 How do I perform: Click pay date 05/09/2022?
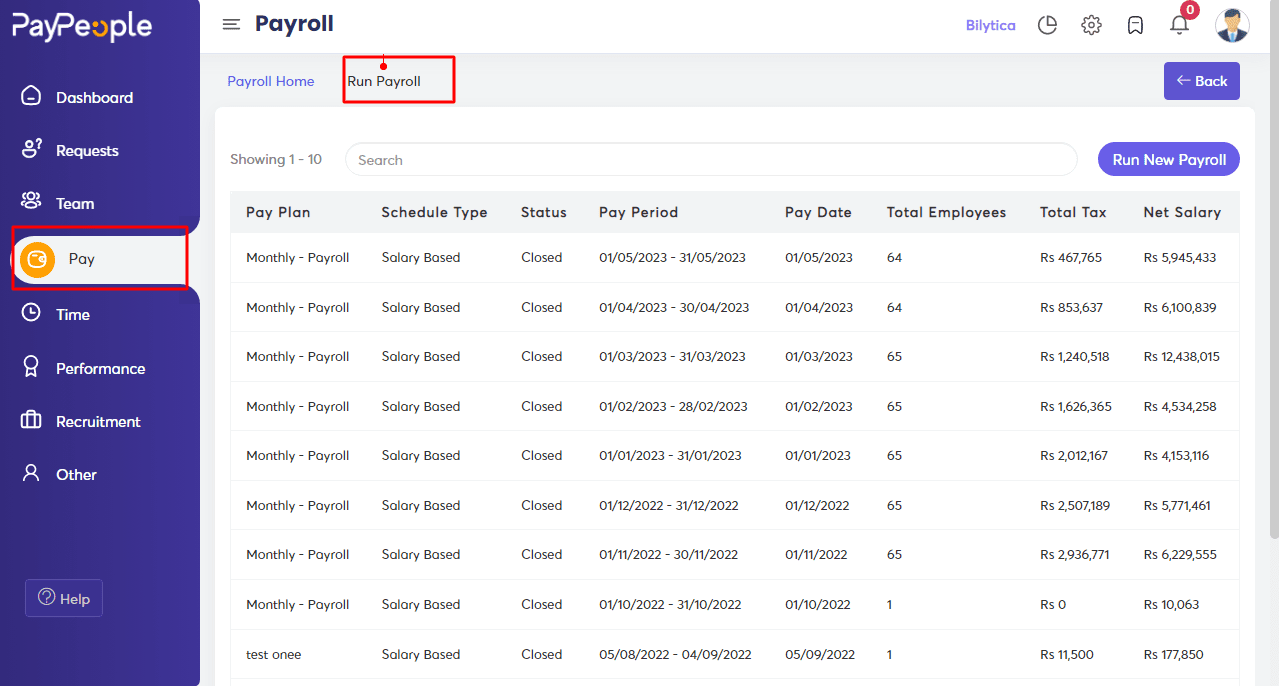pos(820,655)
